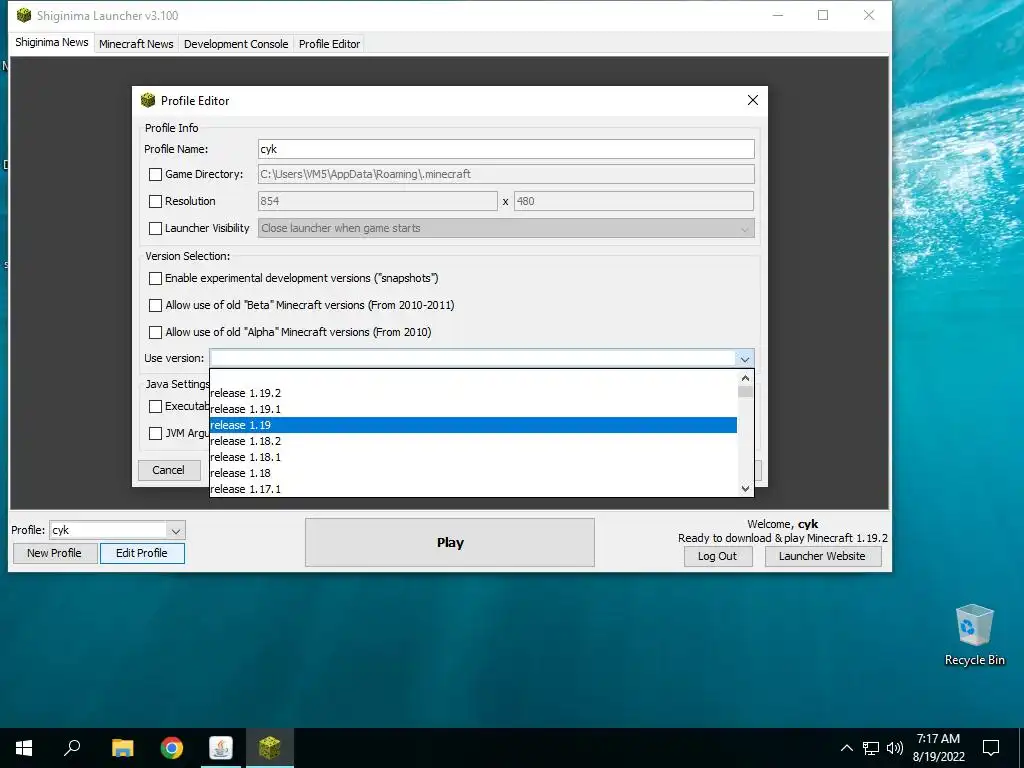Switch to Minecraft News tab

pos(136,44)
